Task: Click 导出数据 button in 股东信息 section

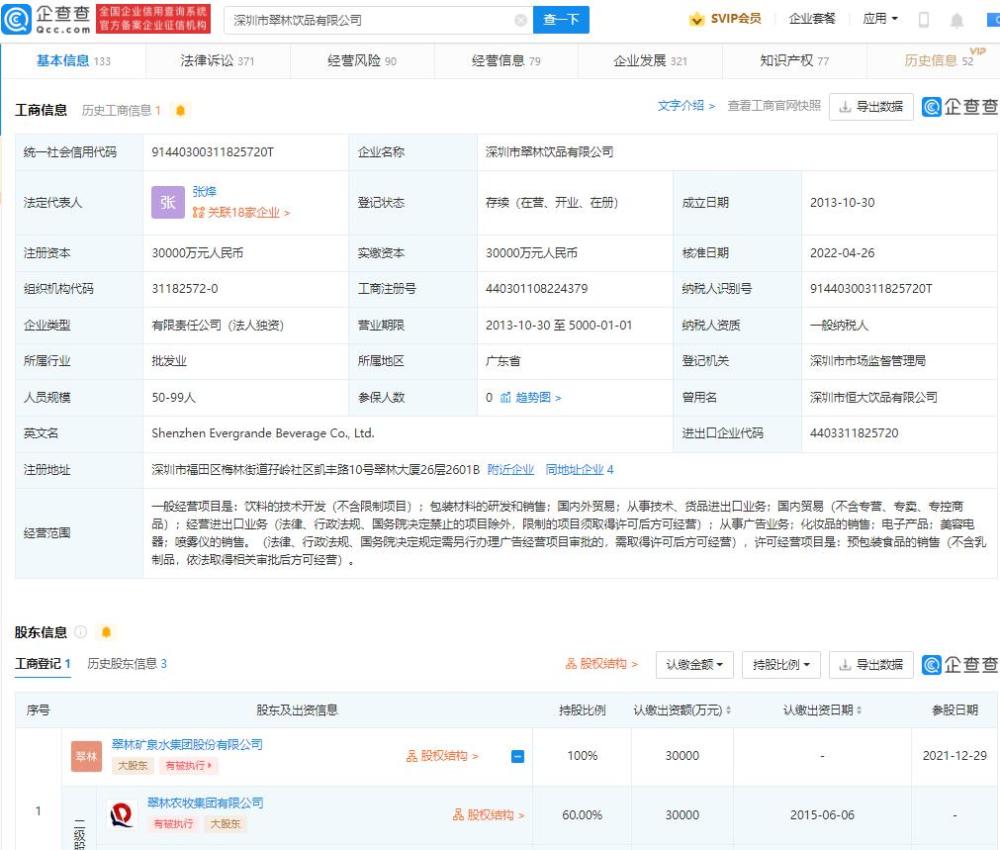Action: point(871,664)
